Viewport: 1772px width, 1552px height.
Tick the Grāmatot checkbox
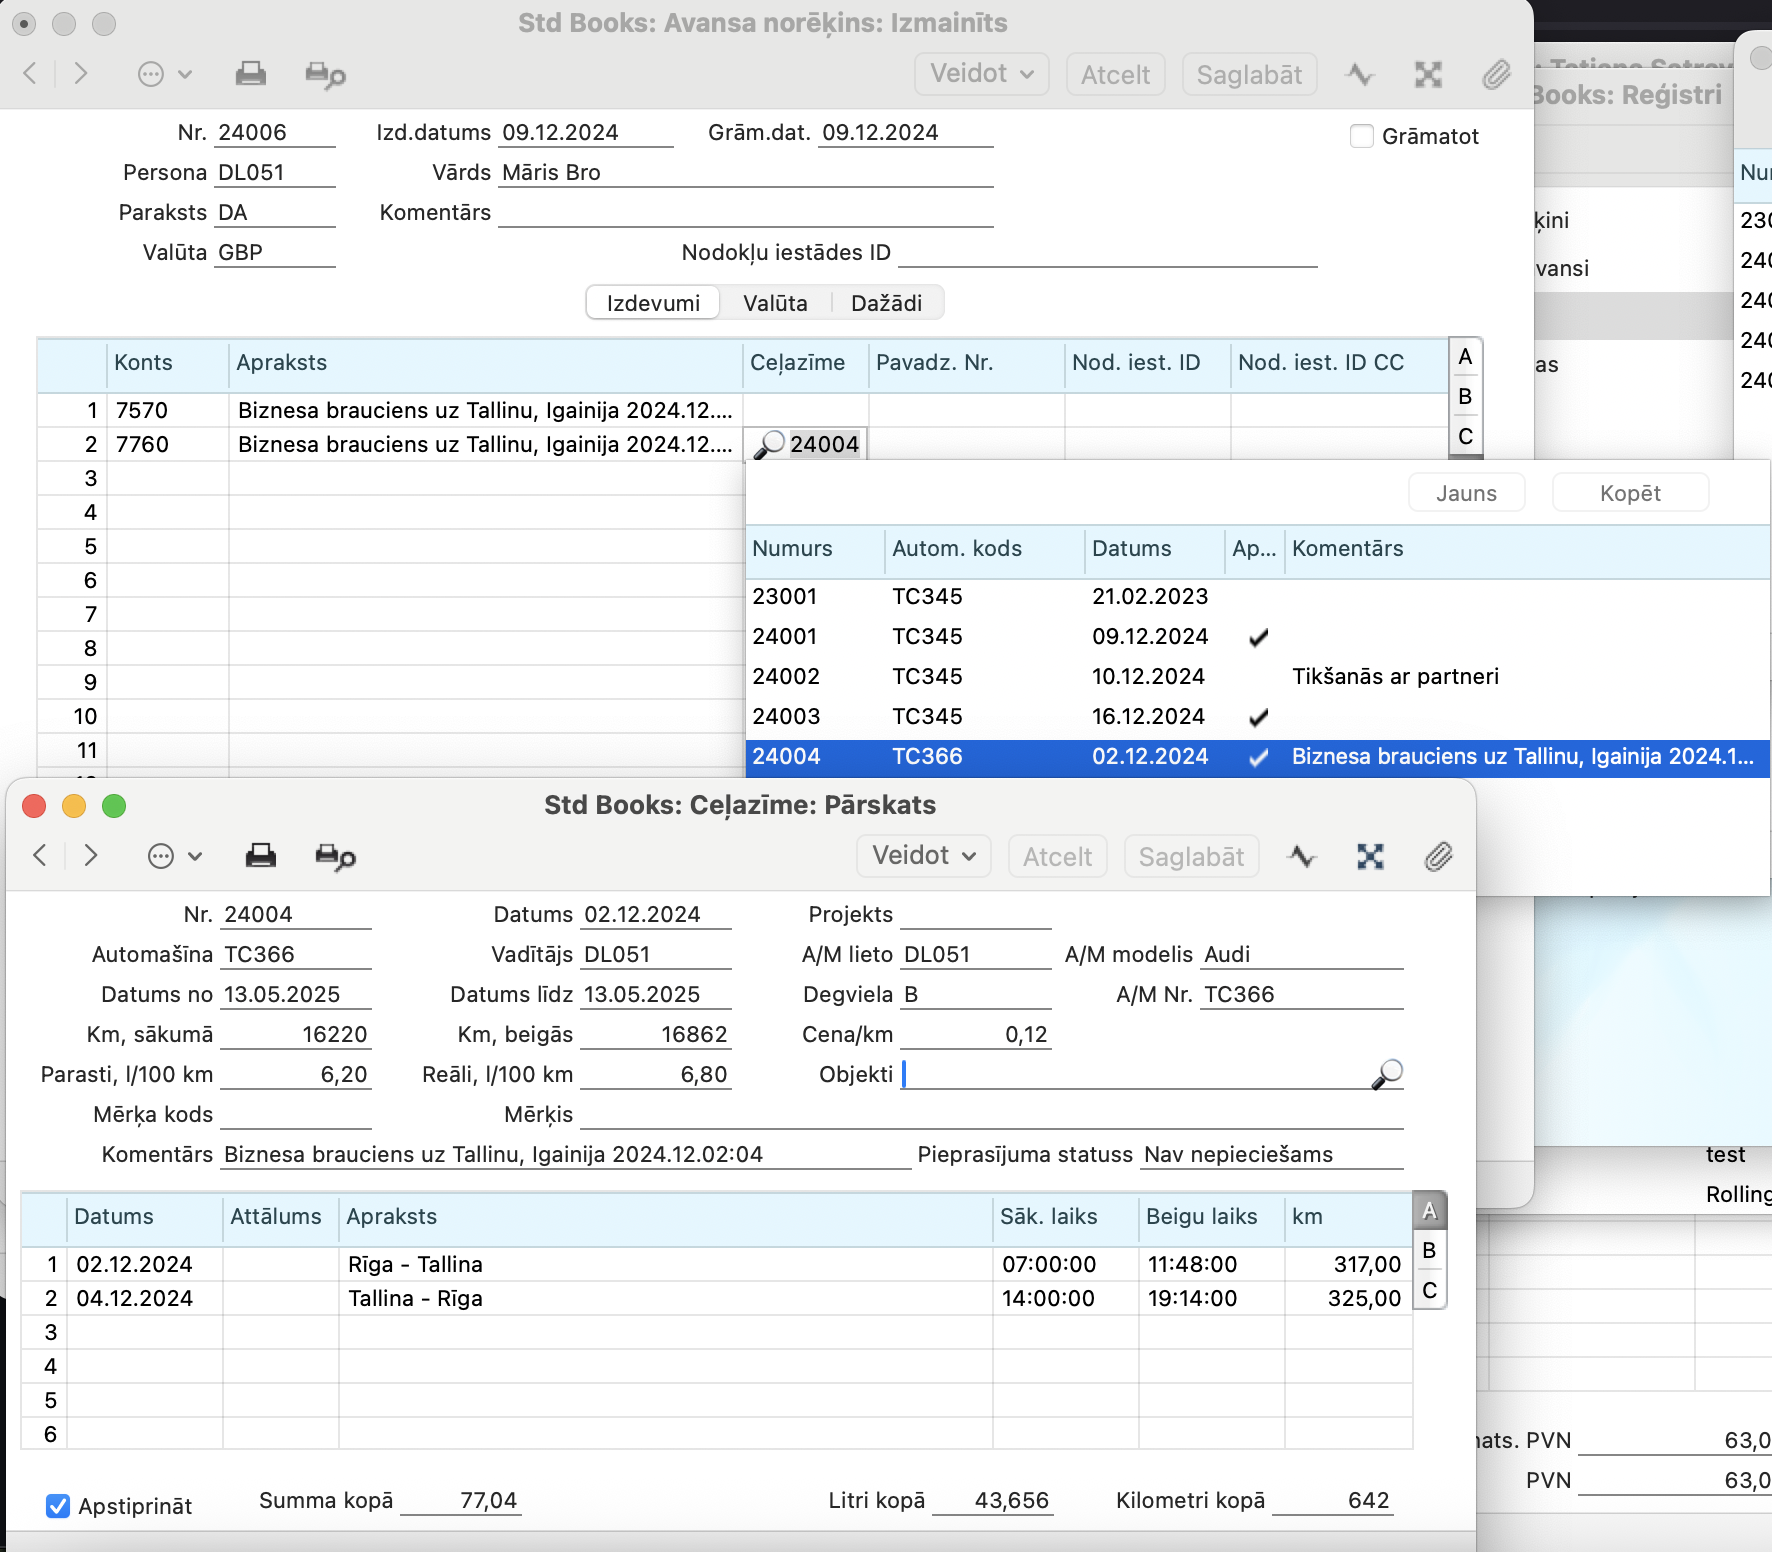pyautogui.click(x=1361, y=136)
